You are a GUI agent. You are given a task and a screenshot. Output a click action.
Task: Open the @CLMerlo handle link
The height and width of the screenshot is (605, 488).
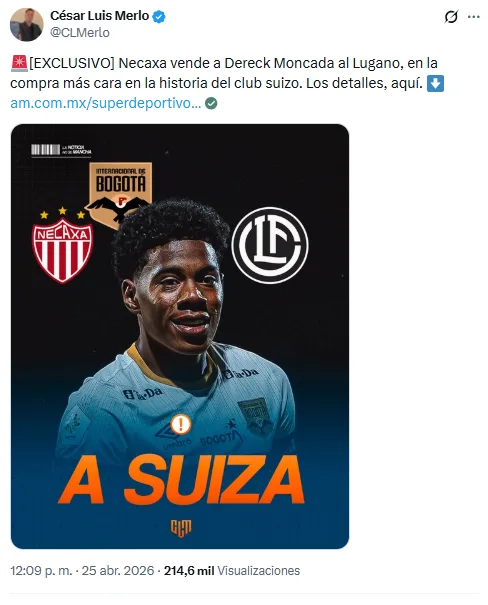79,33
